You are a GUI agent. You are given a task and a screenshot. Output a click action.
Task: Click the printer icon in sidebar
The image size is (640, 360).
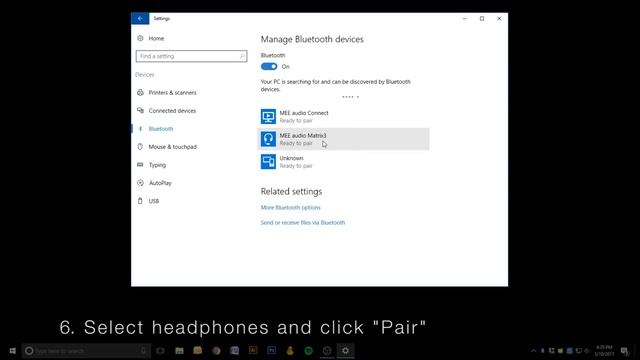tap(140, 93)
